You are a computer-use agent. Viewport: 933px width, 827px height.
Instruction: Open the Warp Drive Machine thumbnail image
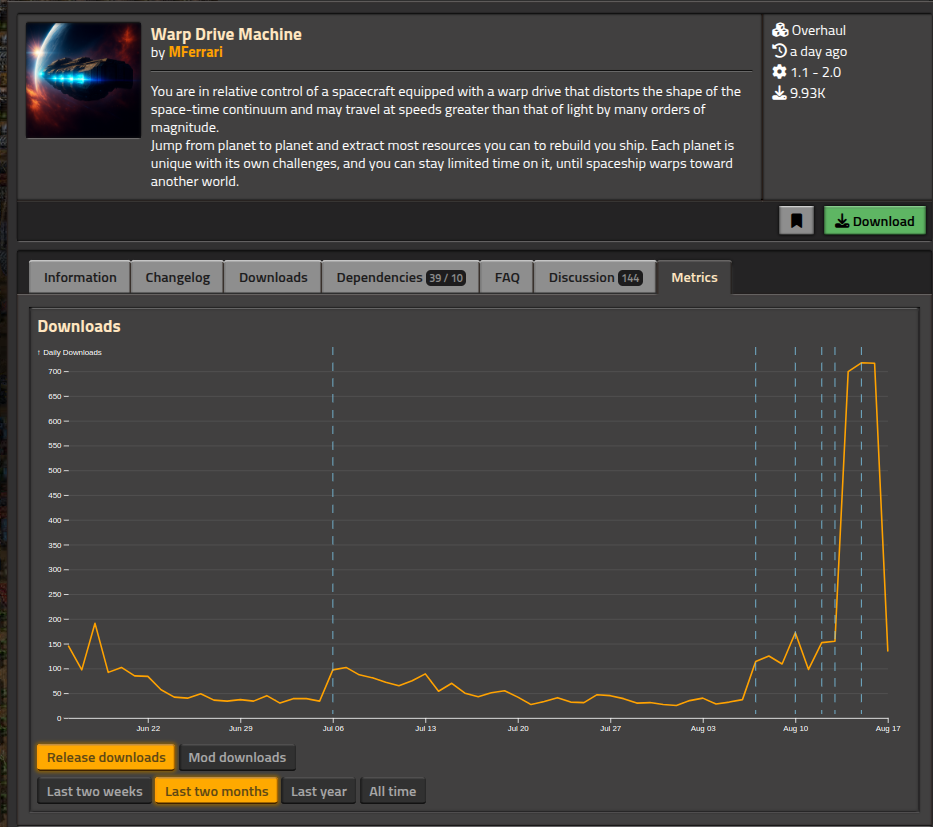pos(83,80)
